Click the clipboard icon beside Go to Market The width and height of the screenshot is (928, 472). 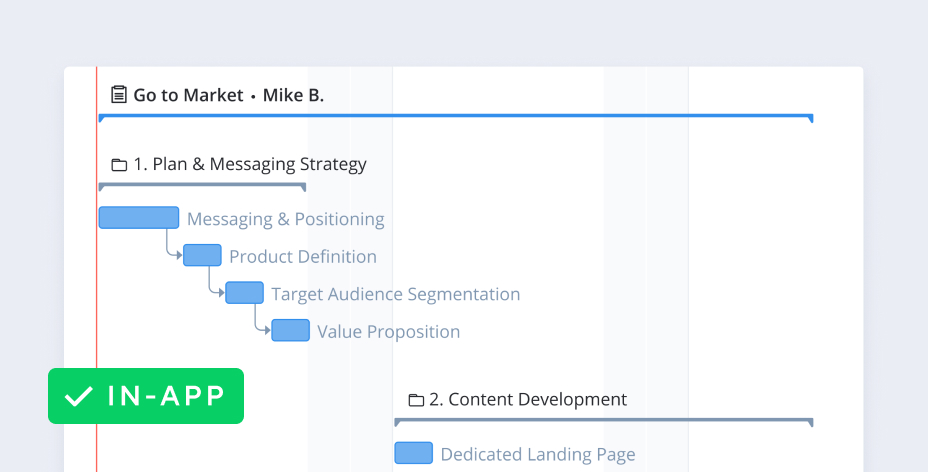119,95
